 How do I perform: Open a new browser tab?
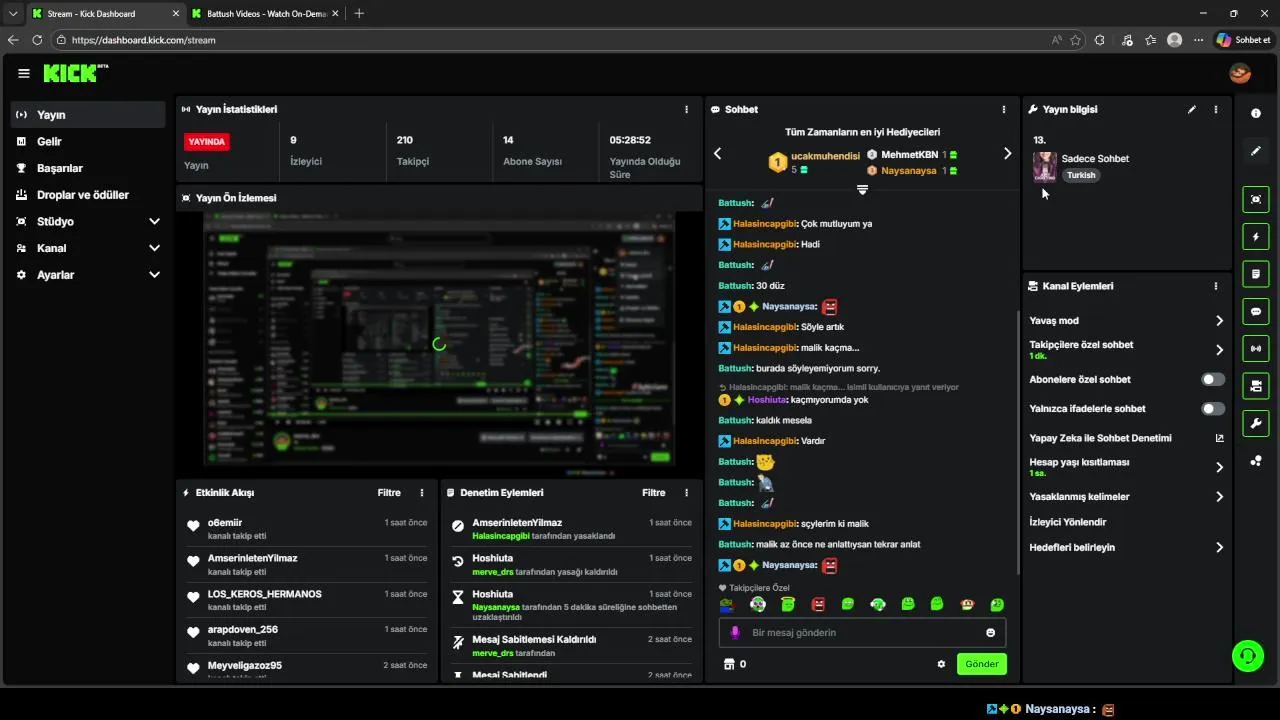[x=359, y=14]
